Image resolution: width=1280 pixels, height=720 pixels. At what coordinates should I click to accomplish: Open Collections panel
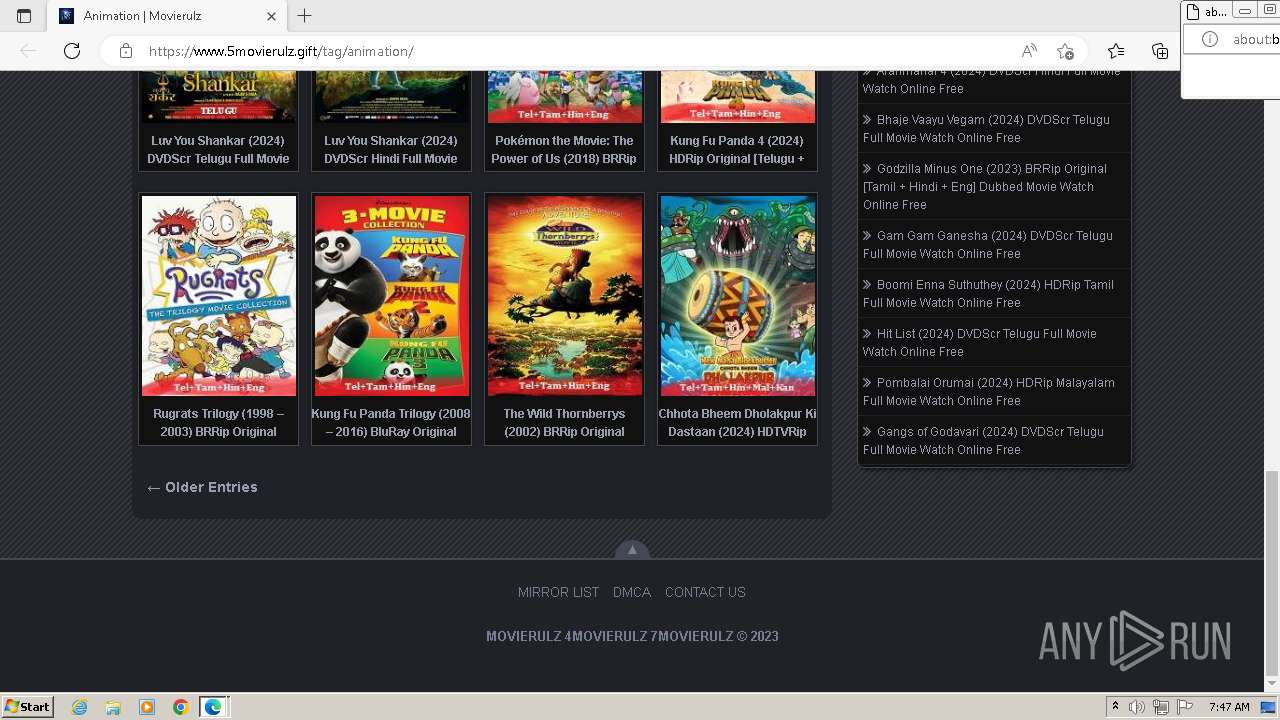pyautogui.click(x=1160, y=51)
